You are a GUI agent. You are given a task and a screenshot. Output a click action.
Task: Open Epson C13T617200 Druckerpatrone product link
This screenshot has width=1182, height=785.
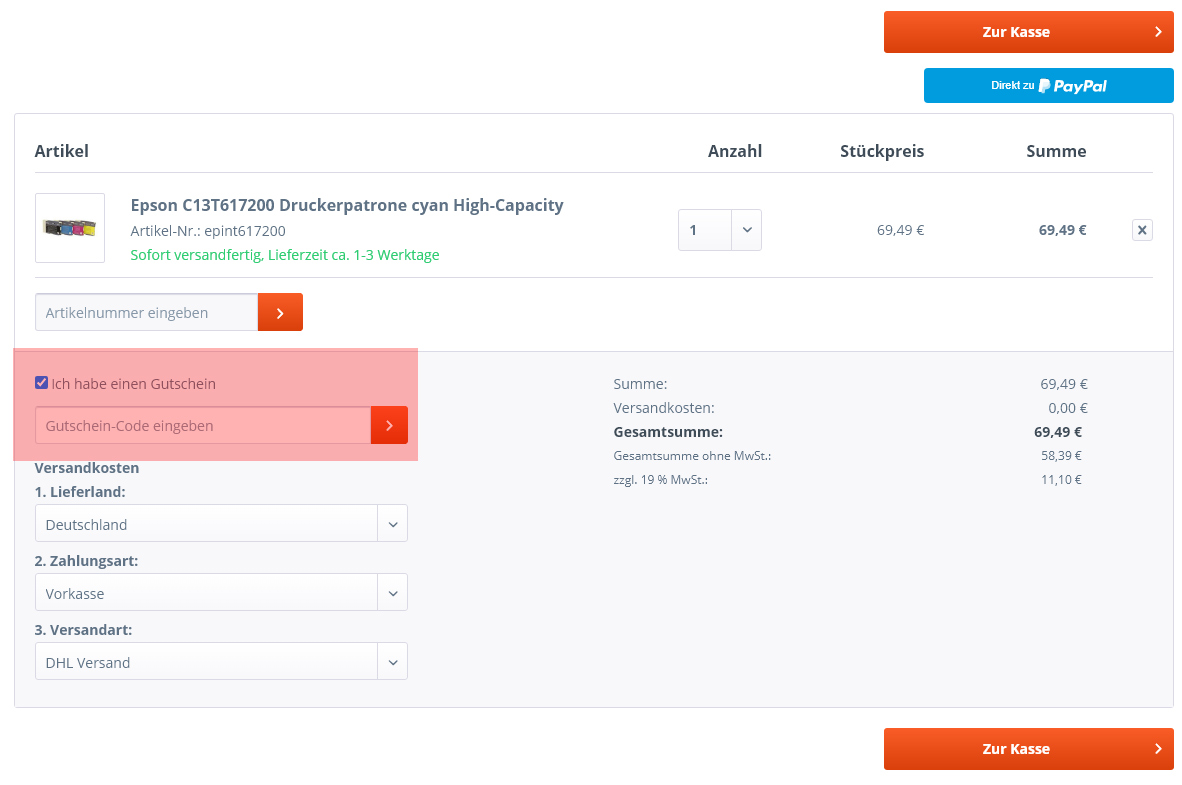pos(347,205)
